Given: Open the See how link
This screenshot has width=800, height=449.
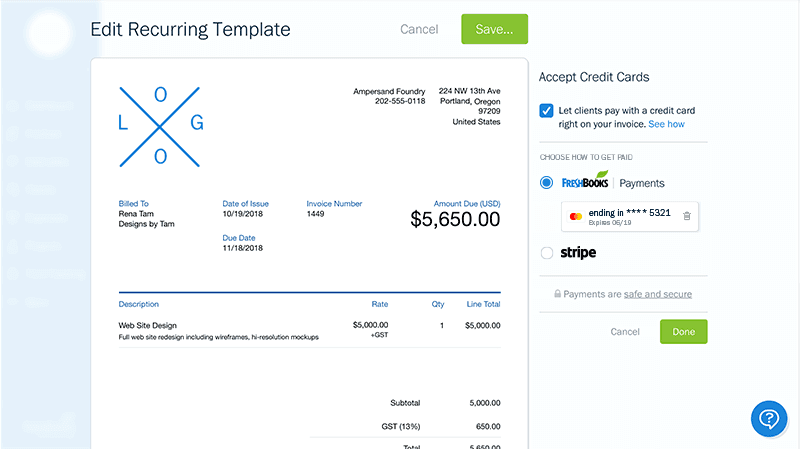Looking at the screenshot, I should 666,124.
